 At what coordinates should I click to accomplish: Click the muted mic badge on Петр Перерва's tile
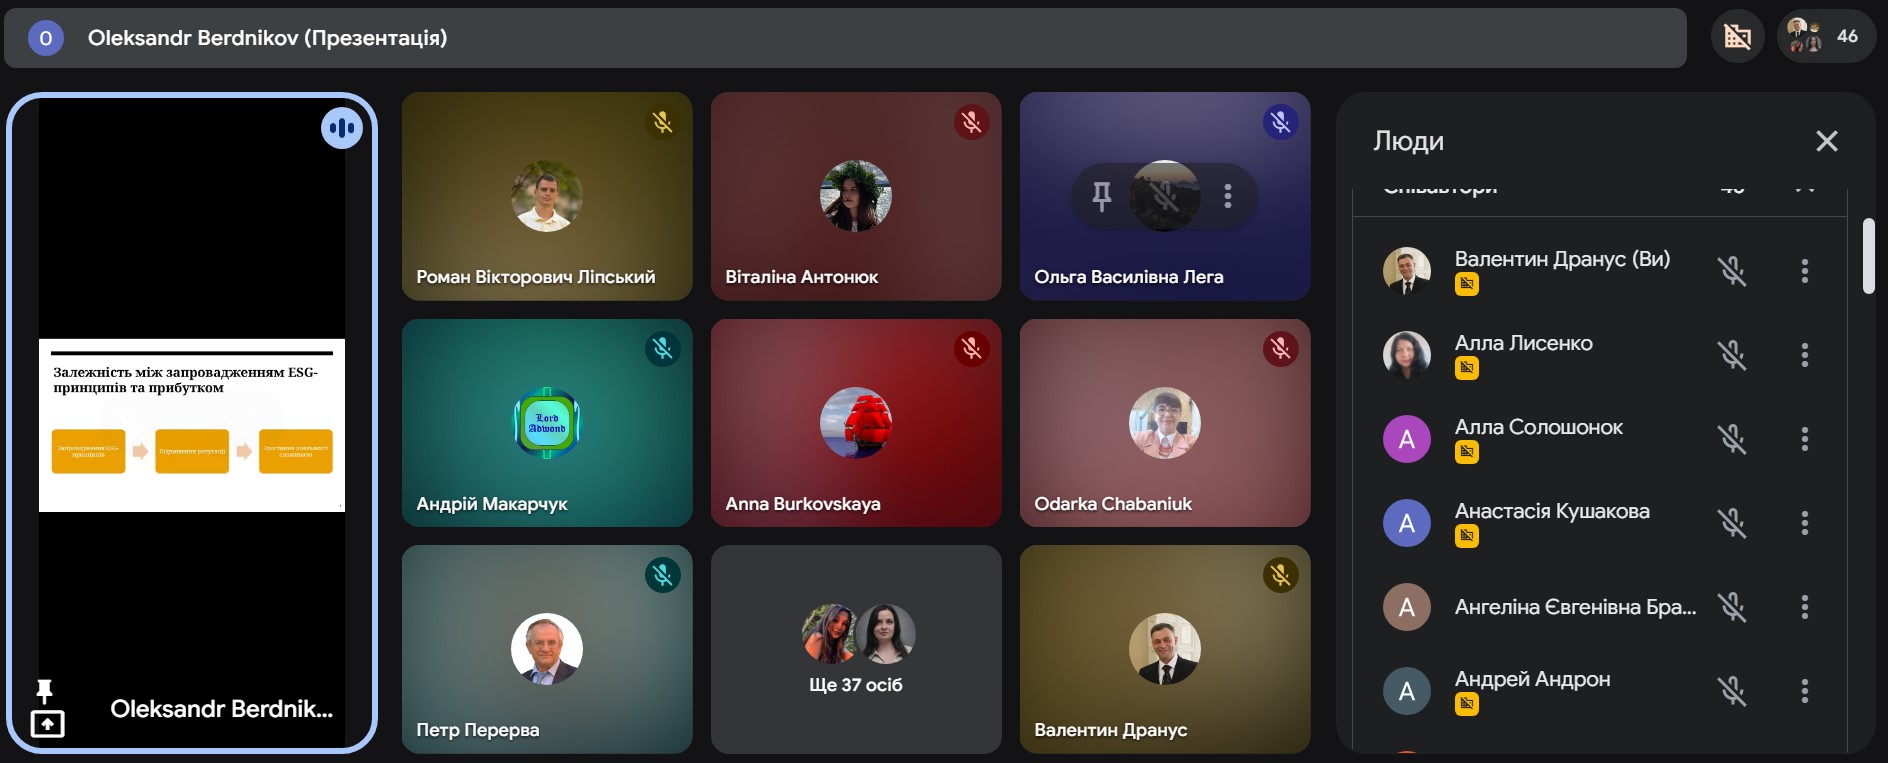click(x=662, y=575)
